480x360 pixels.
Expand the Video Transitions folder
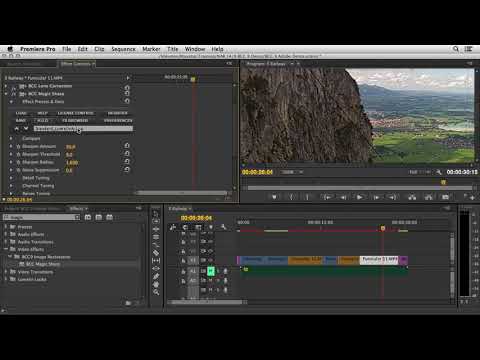point(5,272)
